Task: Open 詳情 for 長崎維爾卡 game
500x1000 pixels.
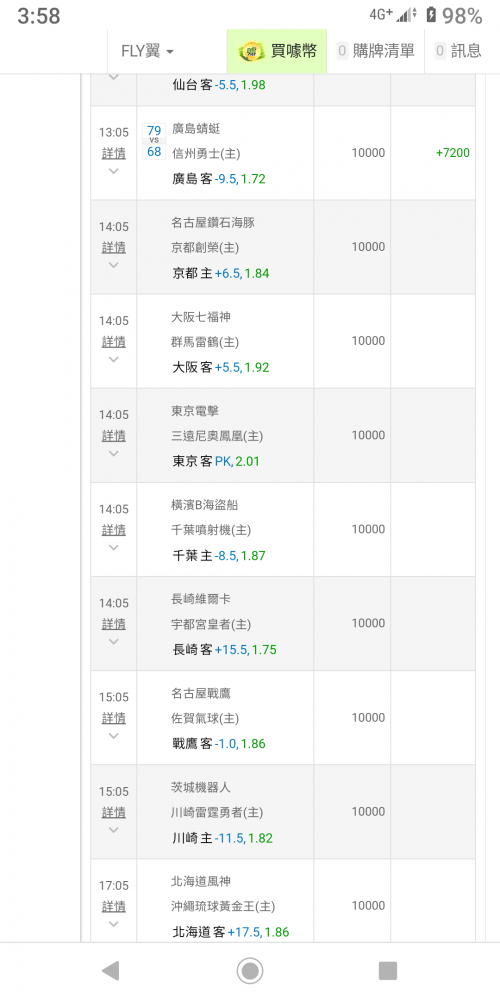Action: click(x=114, y=623)
